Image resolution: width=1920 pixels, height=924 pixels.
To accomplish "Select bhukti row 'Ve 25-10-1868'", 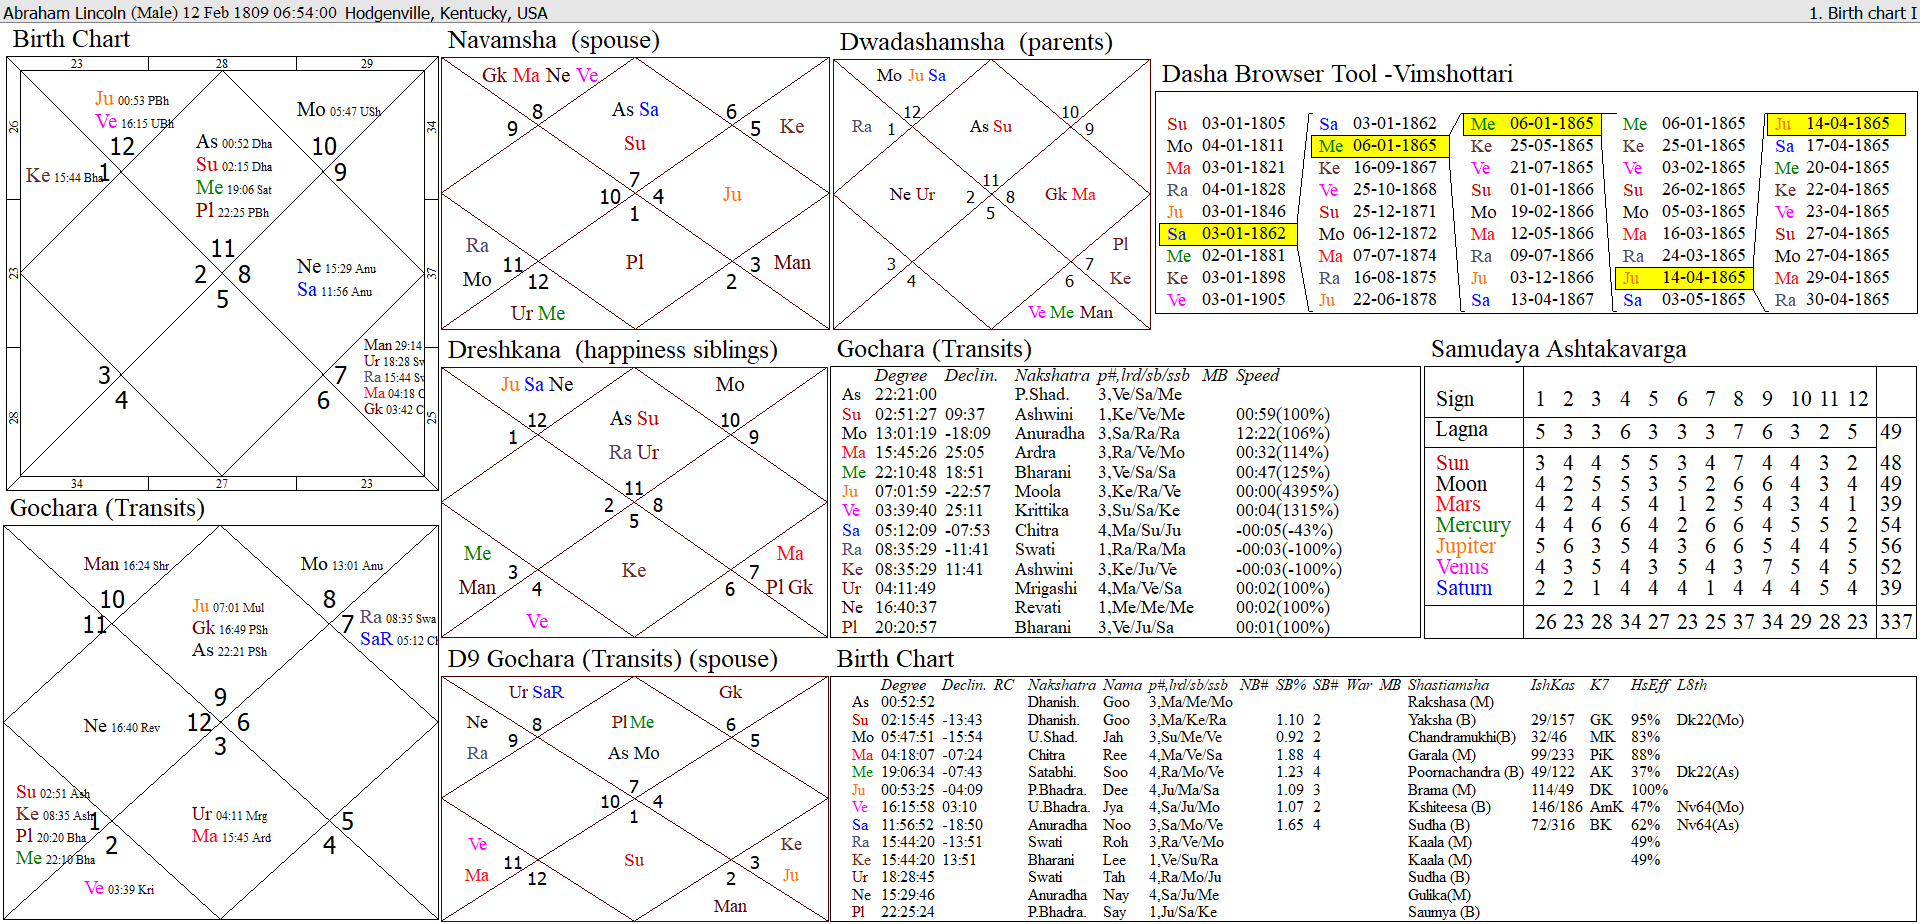I will coord(1378,190).
